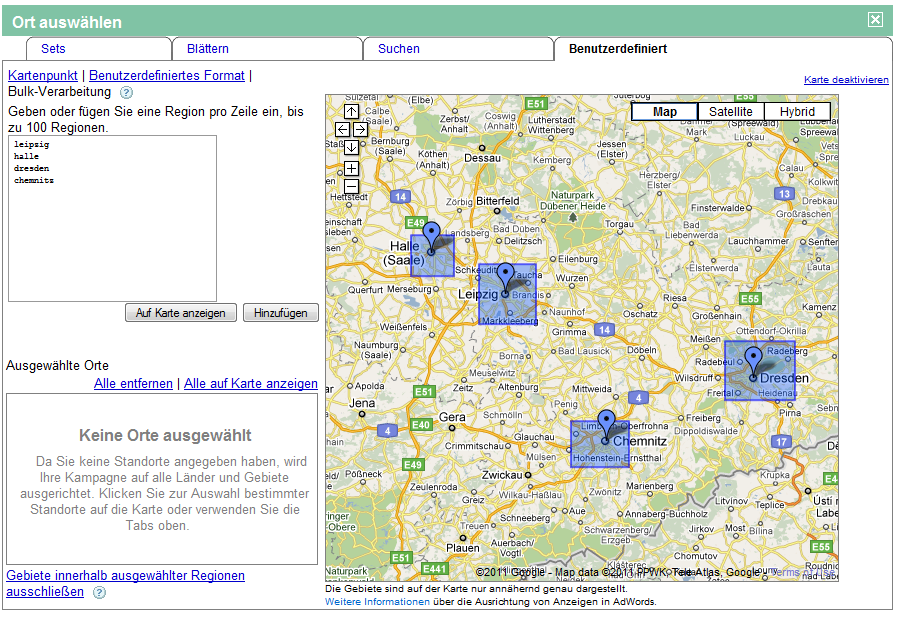Open Benutzerdefiniertes Format link
Image resolution: width=897 pixels, height=621 pixels.
[x=166, y=75]
